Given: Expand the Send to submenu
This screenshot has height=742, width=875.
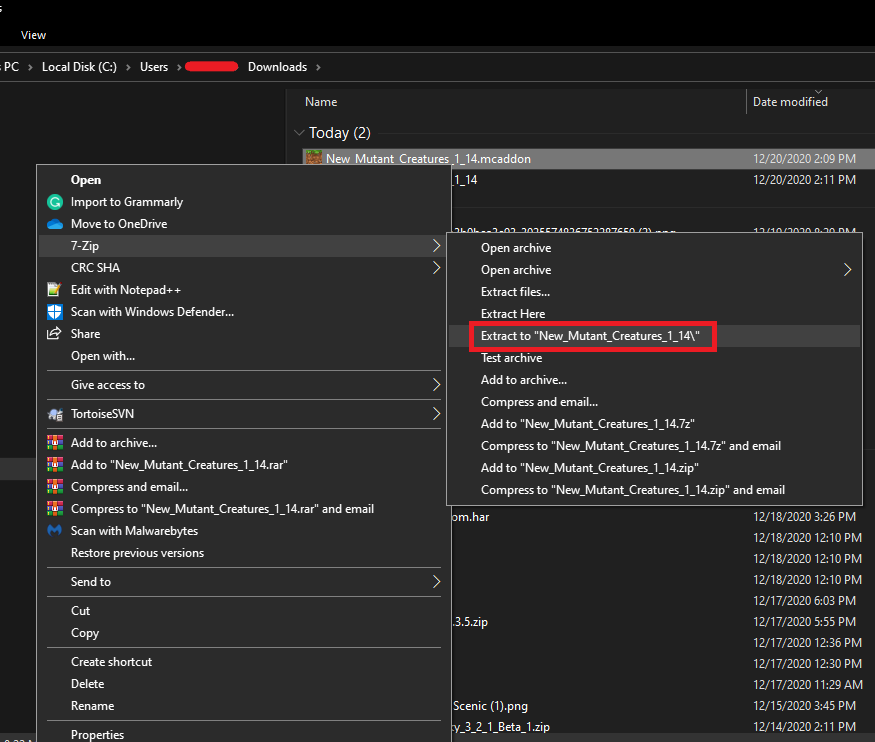Looking at the screenshot, I should [x=435, y=581].
